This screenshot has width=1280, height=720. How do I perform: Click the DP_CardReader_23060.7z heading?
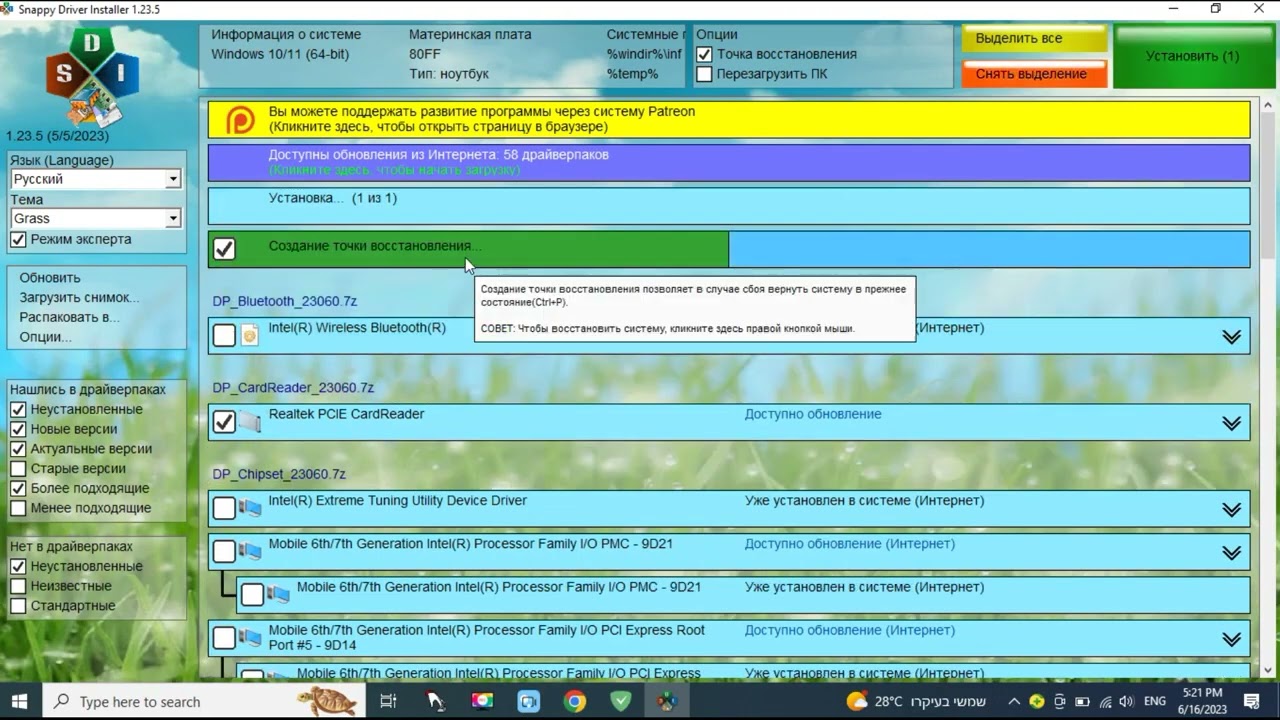tap(293, 388)
